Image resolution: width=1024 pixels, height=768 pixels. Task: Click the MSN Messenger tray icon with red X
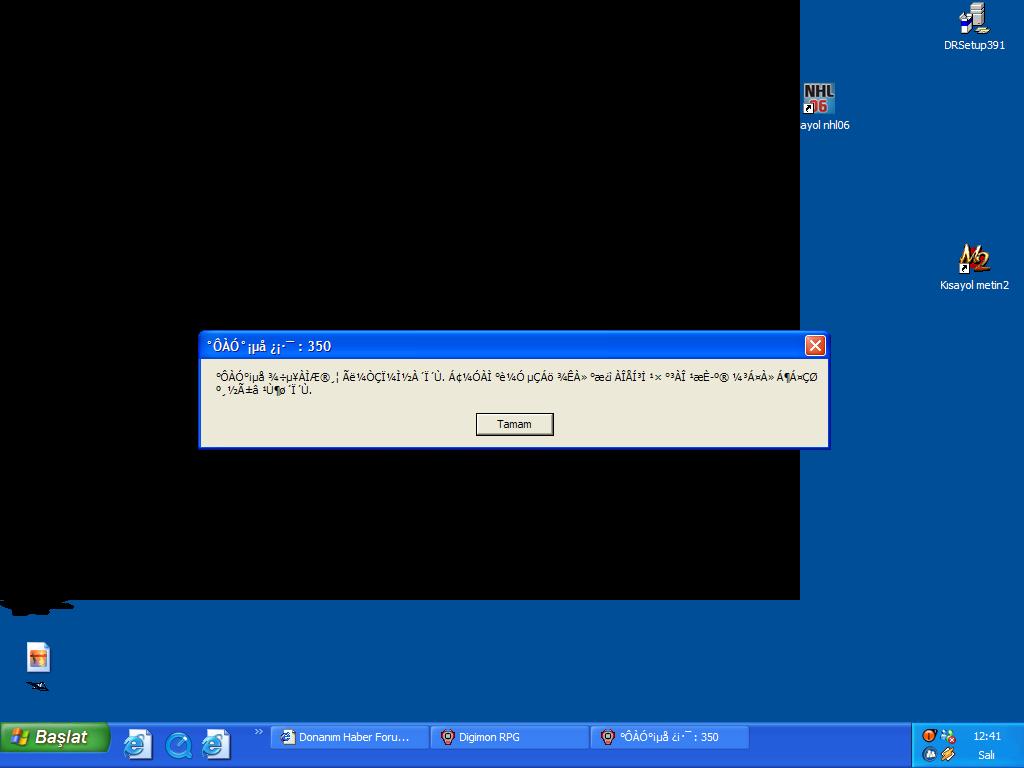[948, 736]
